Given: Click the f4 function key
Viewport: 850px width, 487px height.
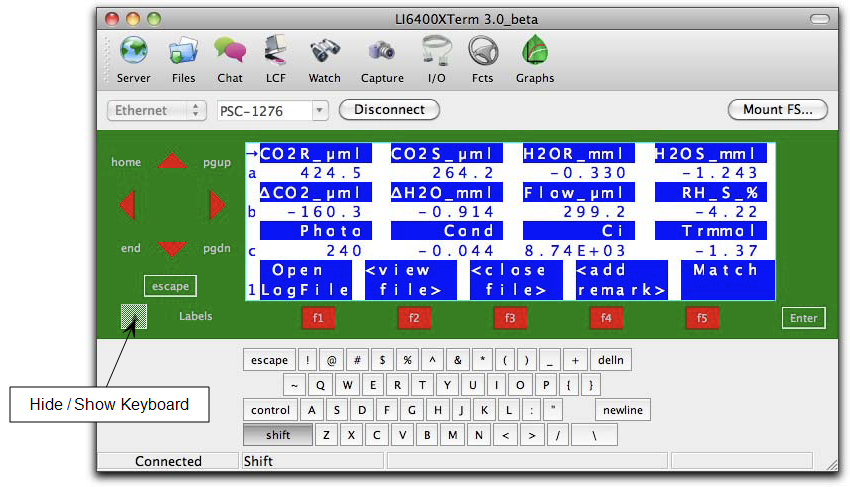Looking at the screenshot, I should point(606,318).
